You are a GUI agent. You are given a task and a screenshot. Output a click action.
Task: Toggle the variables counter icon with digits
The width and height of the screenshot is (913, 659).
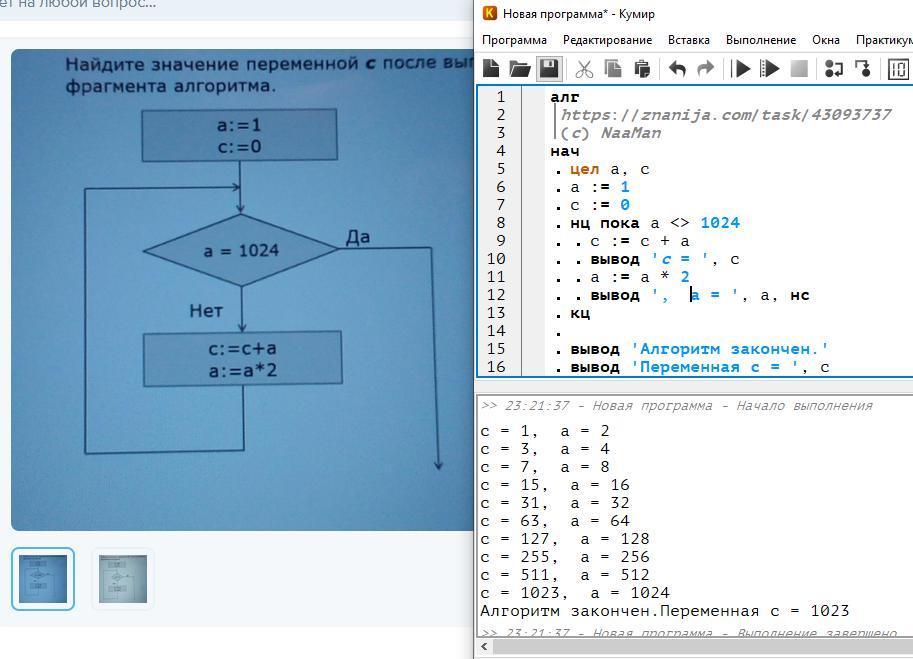click(x=897, y=69)
